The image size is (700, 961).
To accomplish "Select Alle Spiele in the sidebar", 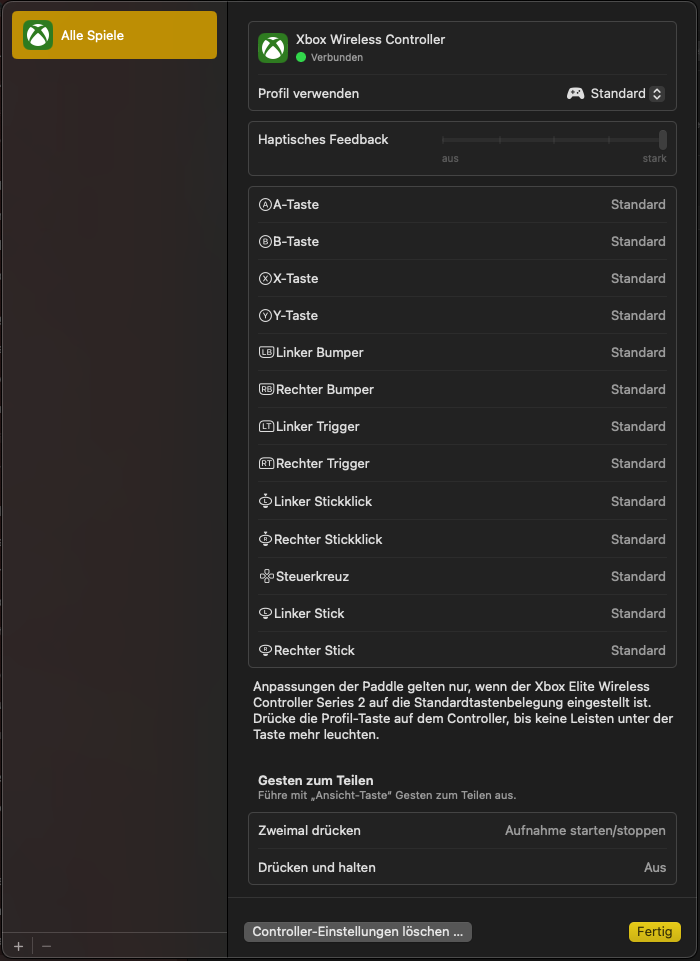I will point(114,36).
